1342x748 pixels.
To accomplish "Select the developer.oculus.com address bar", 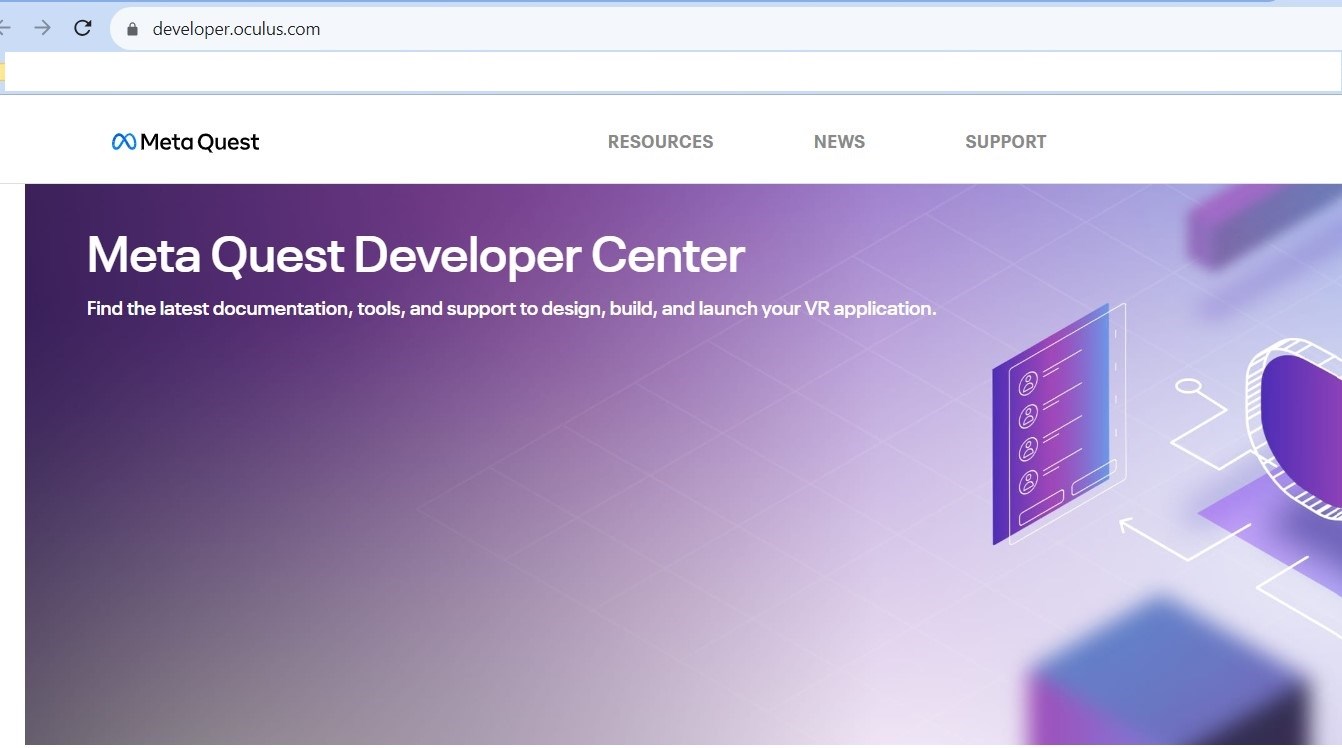I will coord(725,29).
